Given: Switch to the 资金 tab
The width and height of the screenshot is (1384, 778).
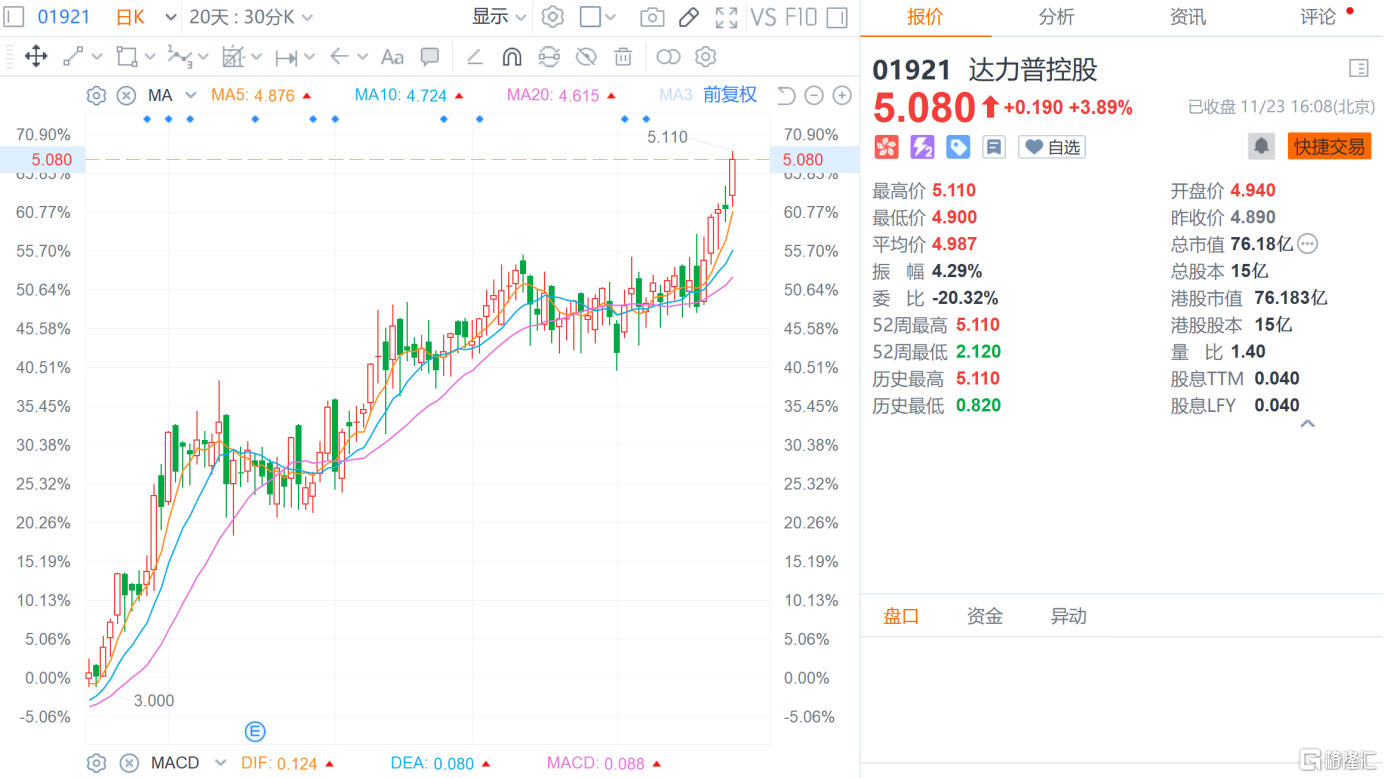Looking at the screenshot, I should pyautogui.click(x=985, y=616).
